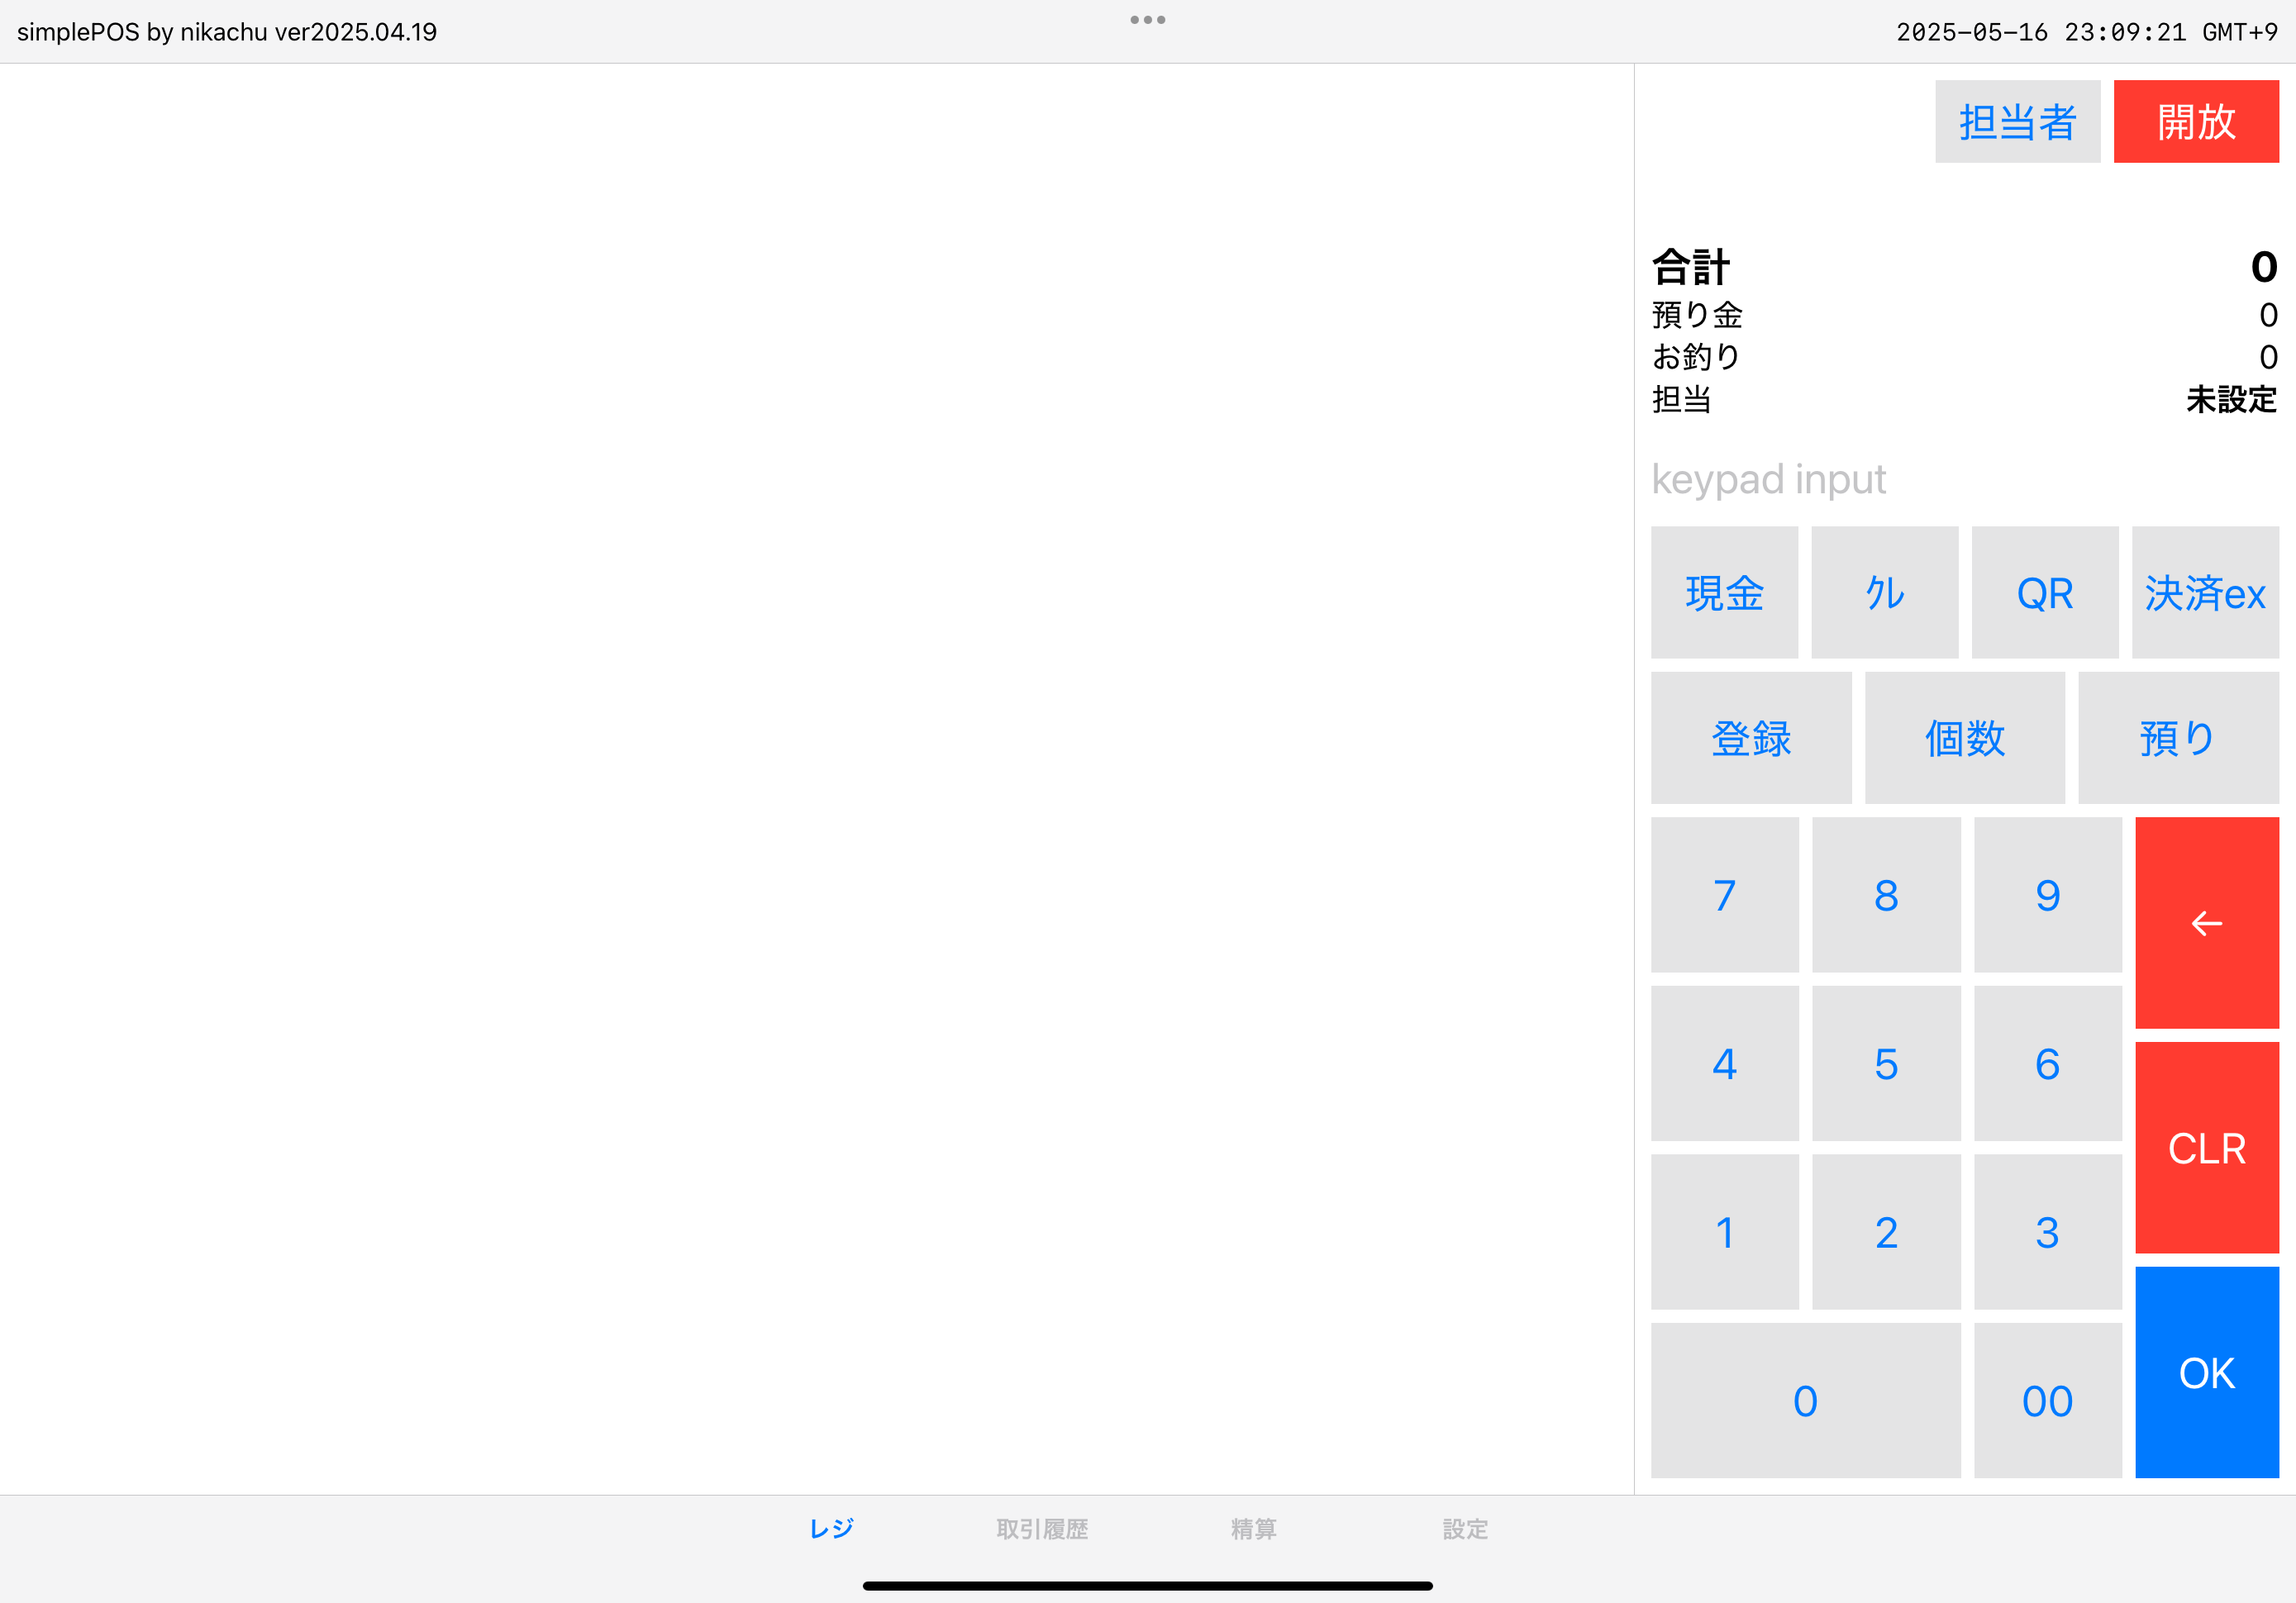The height and width of the screenshot is (1603, 2296).
Task: Open the 担当者 staff selector
Action: (x=2017, y=122)
